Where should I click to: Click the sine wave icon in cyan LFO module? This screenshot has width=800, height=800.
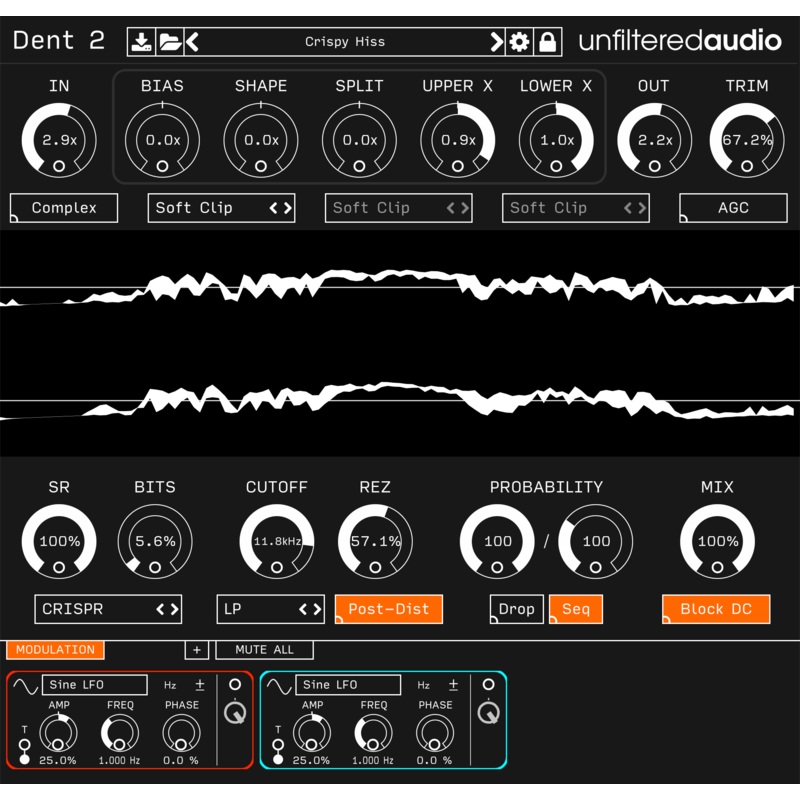(279, 686)
